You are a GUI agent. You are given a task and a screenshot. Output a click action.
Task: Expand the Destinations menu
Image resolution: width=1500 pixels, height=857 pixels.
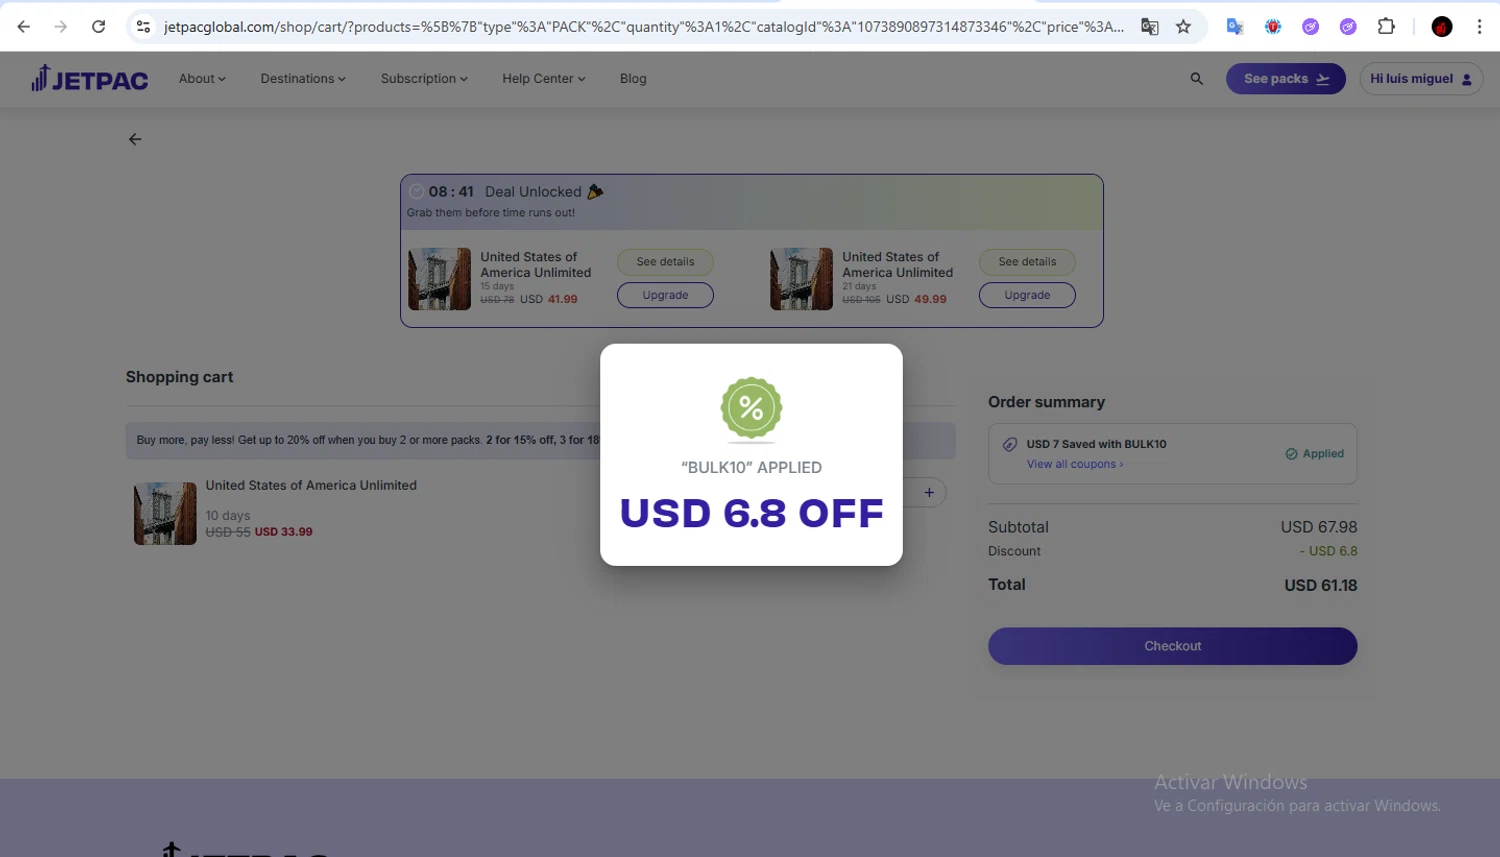tap(303, 78)
